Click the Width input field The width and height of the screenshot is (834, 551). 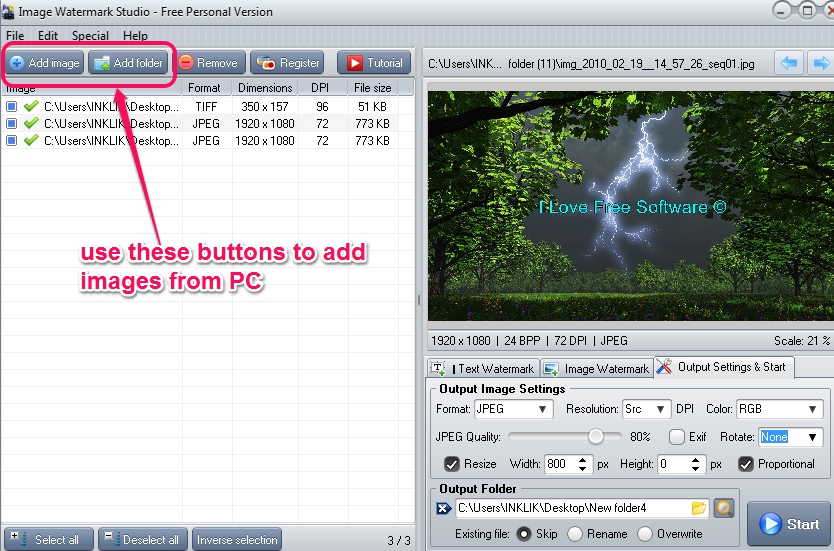pos(560,464)
